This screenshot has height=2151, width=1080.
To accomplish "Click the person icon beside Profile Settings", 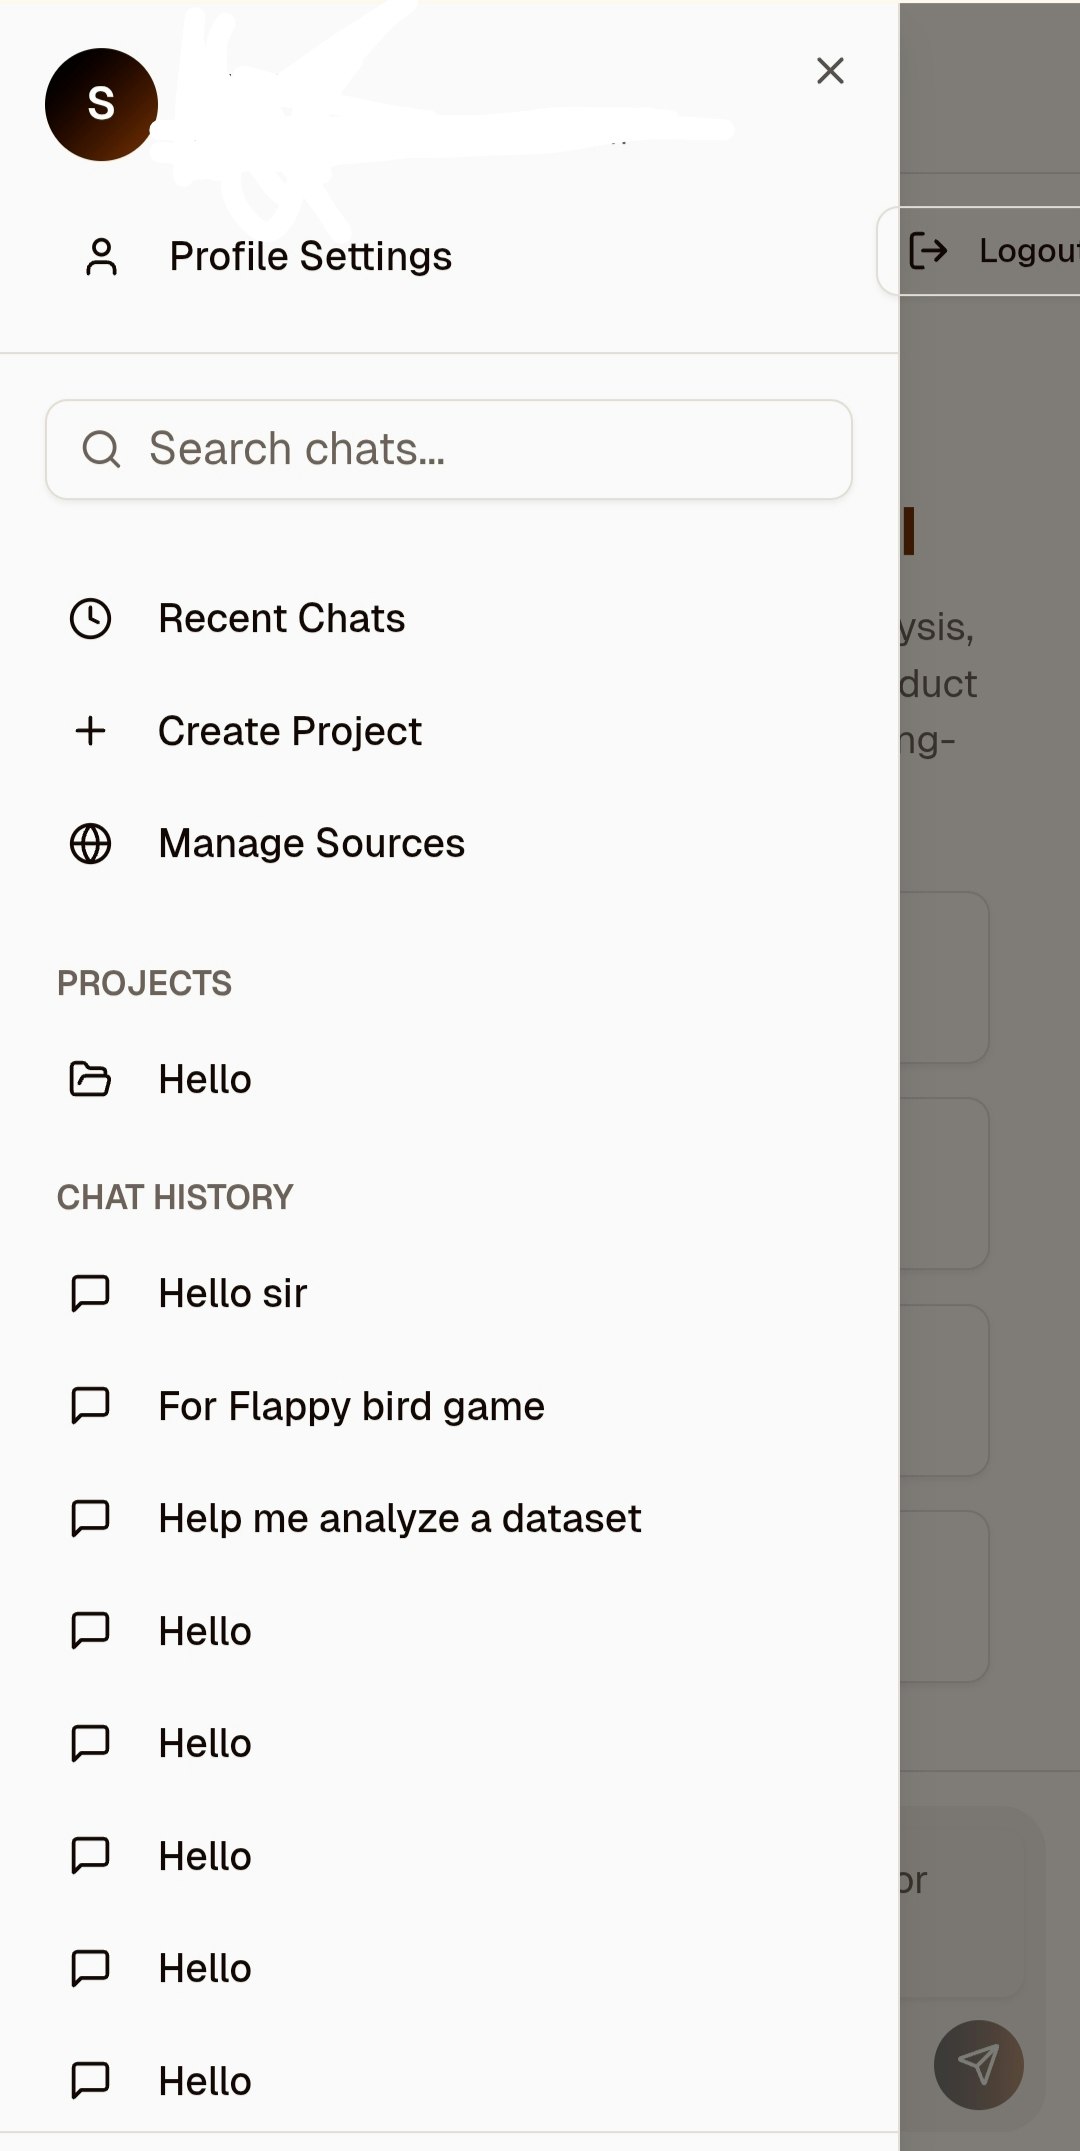I will pyautogui.click(x=101, y=256).
